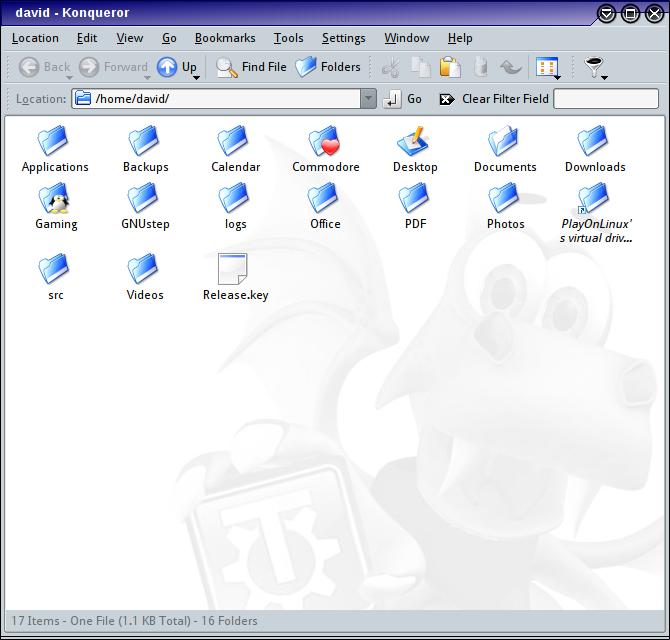This screenshot has height=640, width=670.
Task: Click the window shade menu button
Action: [x=606, y=14]
